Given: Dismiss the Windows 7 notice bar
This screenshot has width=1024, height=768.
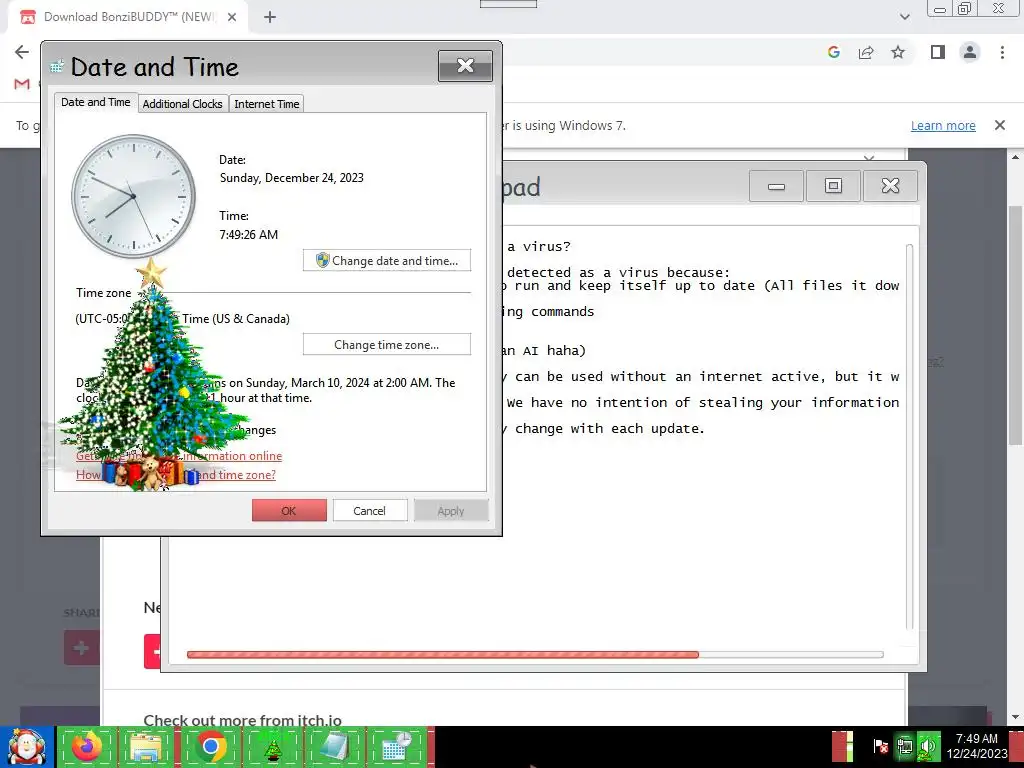Looking at the screenshot, I should (1000, 125).
